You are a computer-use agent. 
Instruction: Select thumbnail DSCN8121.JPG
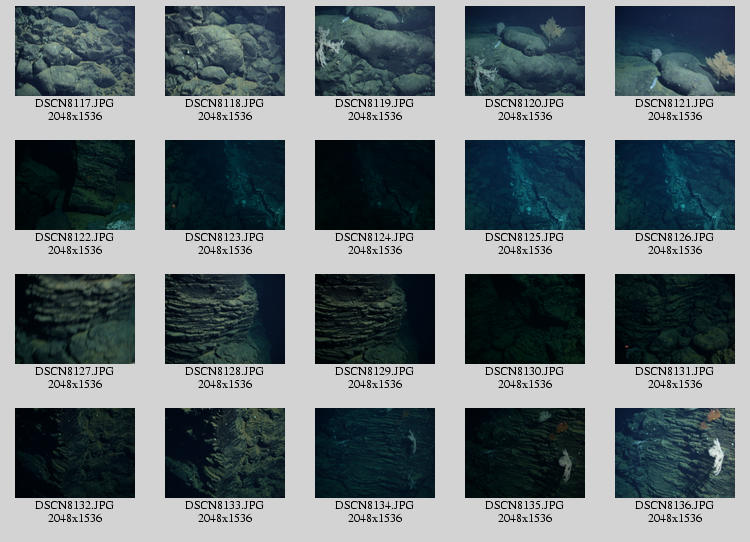point(675,51)
